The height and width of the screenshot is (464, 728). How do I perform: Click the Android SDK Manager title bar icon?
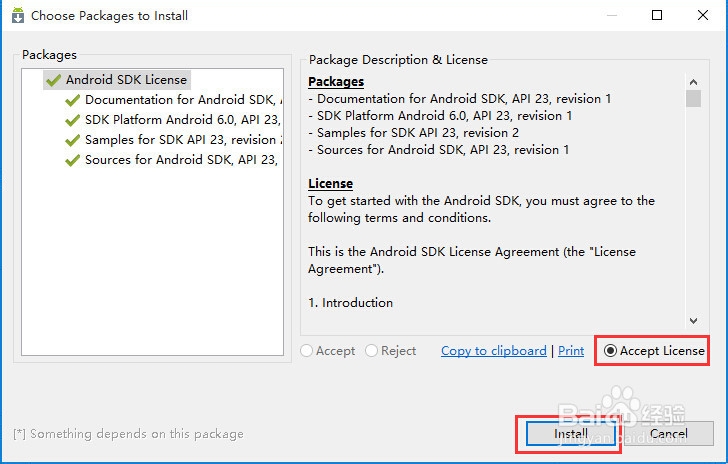(17, 16)
